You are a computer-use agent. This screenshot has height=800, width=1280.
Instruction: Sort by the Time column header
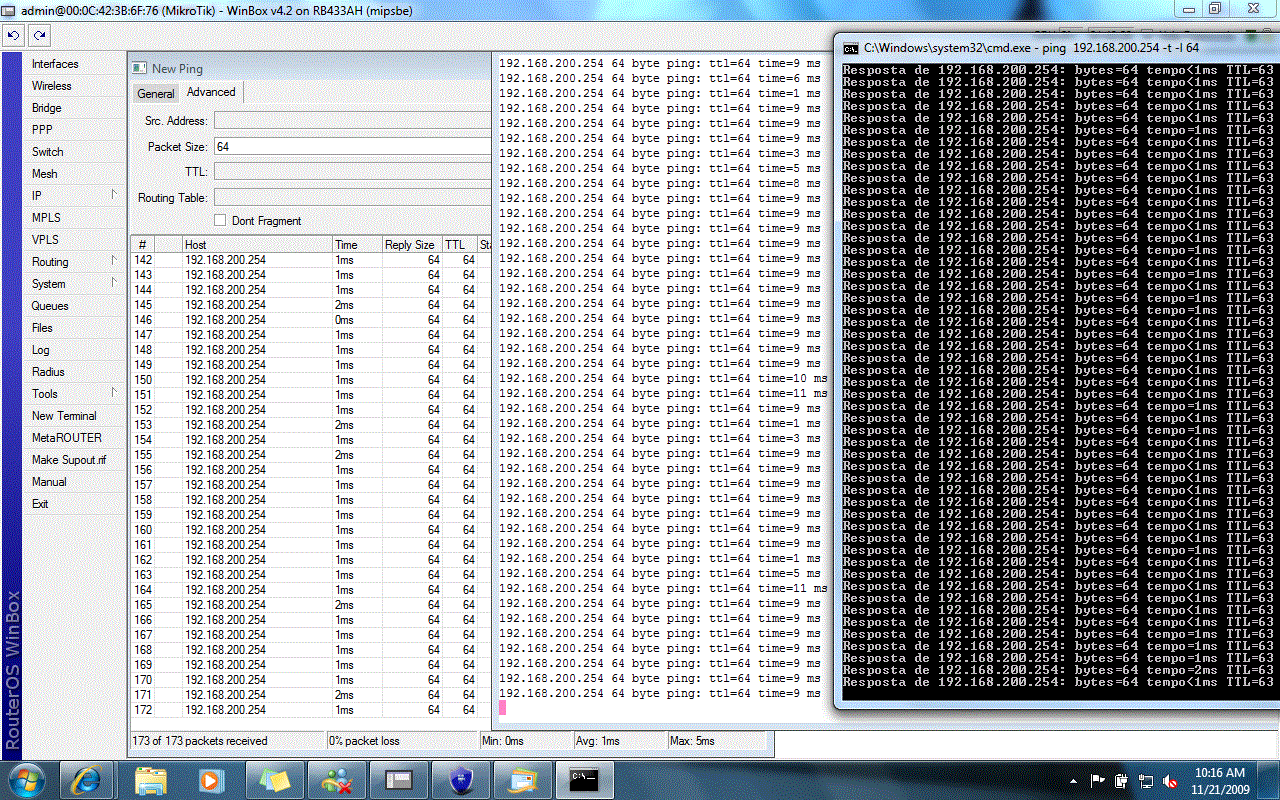point(358,245)
